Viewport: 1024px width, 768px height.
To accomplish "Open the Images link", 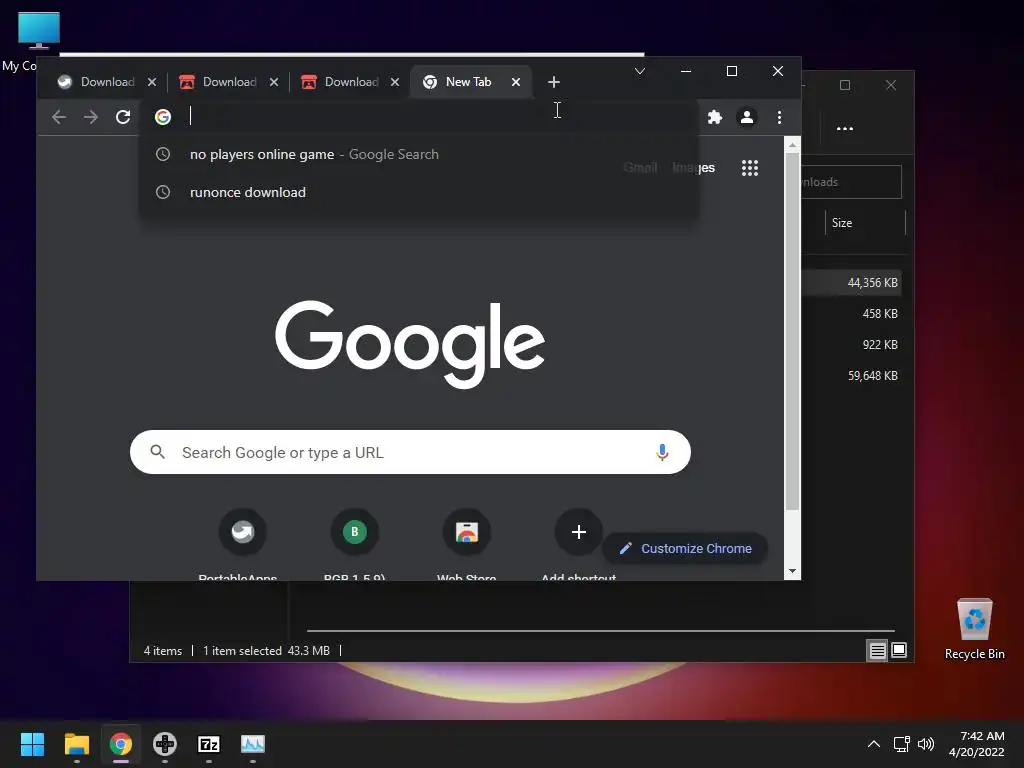I will click(x=694, y=167).
